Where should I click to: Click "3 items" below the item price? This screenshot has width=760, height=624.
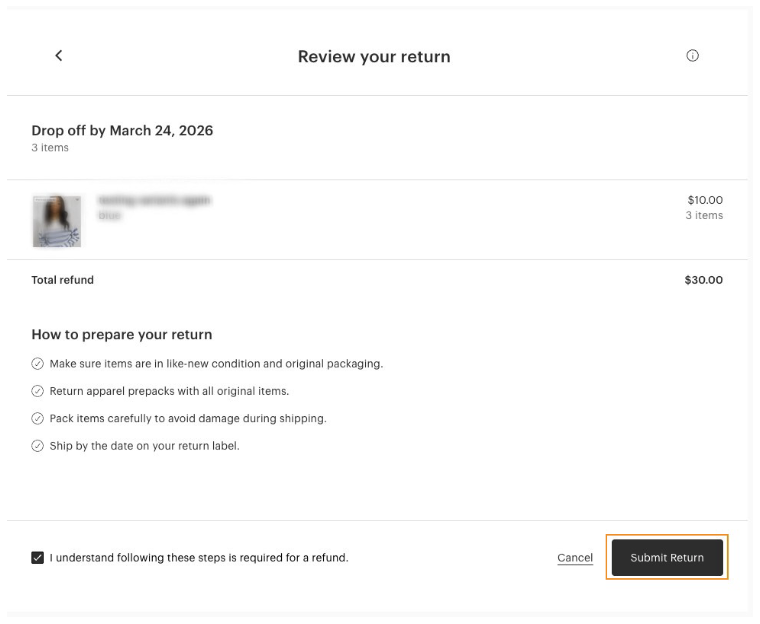click(x=704, y=216)
